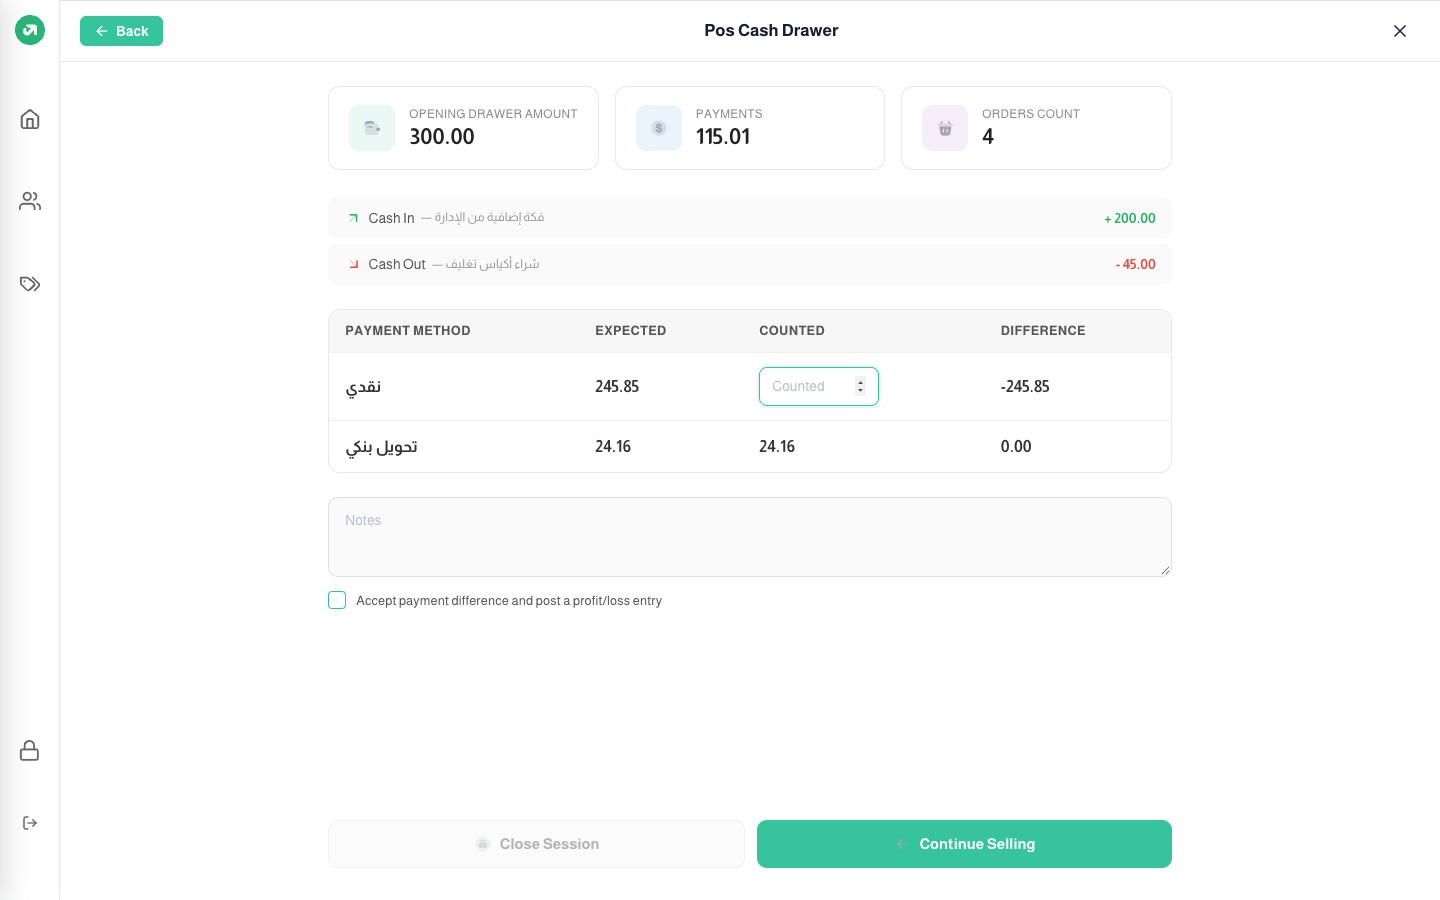Select the Cash Out entry row
This screenshot has height=900, width=1440.
[750, 264]
